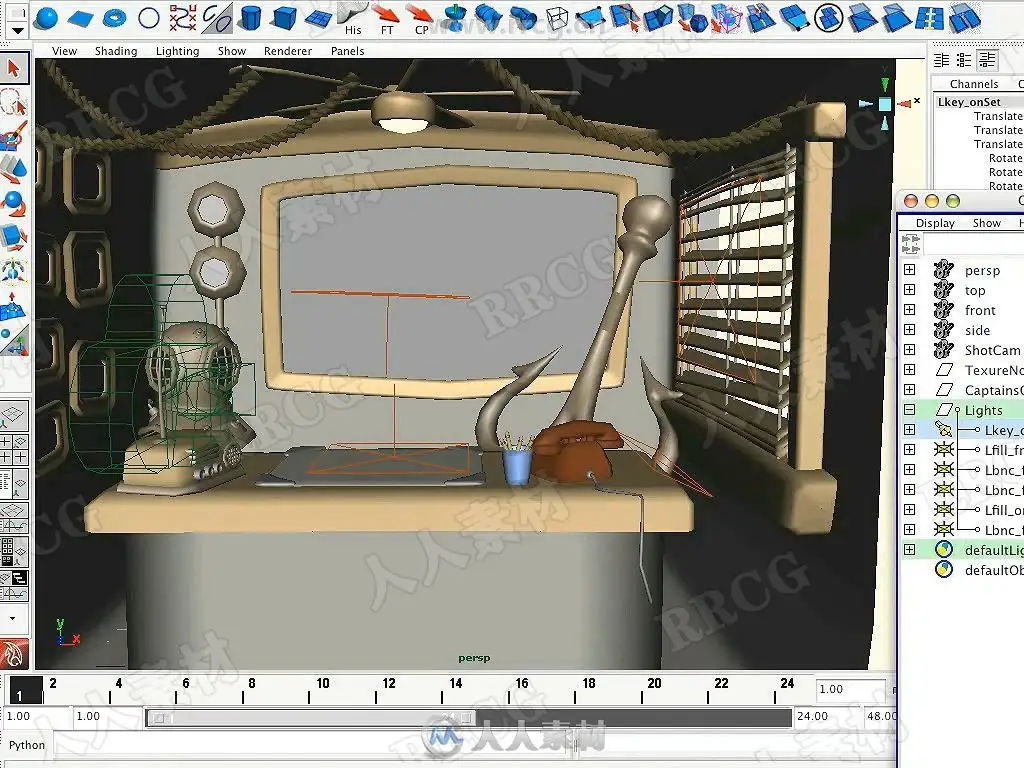The image size is (1024, 768).
Task: Create a polygon plane from shelf
Action: [80, 19]
